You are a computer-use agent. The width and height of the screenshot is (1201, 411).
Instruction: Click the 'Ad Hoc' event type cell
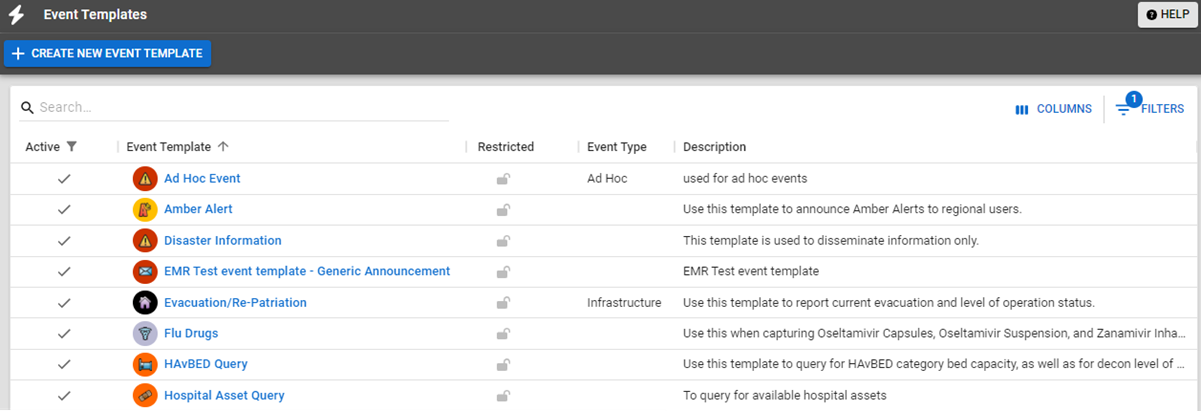click(607, 179)
